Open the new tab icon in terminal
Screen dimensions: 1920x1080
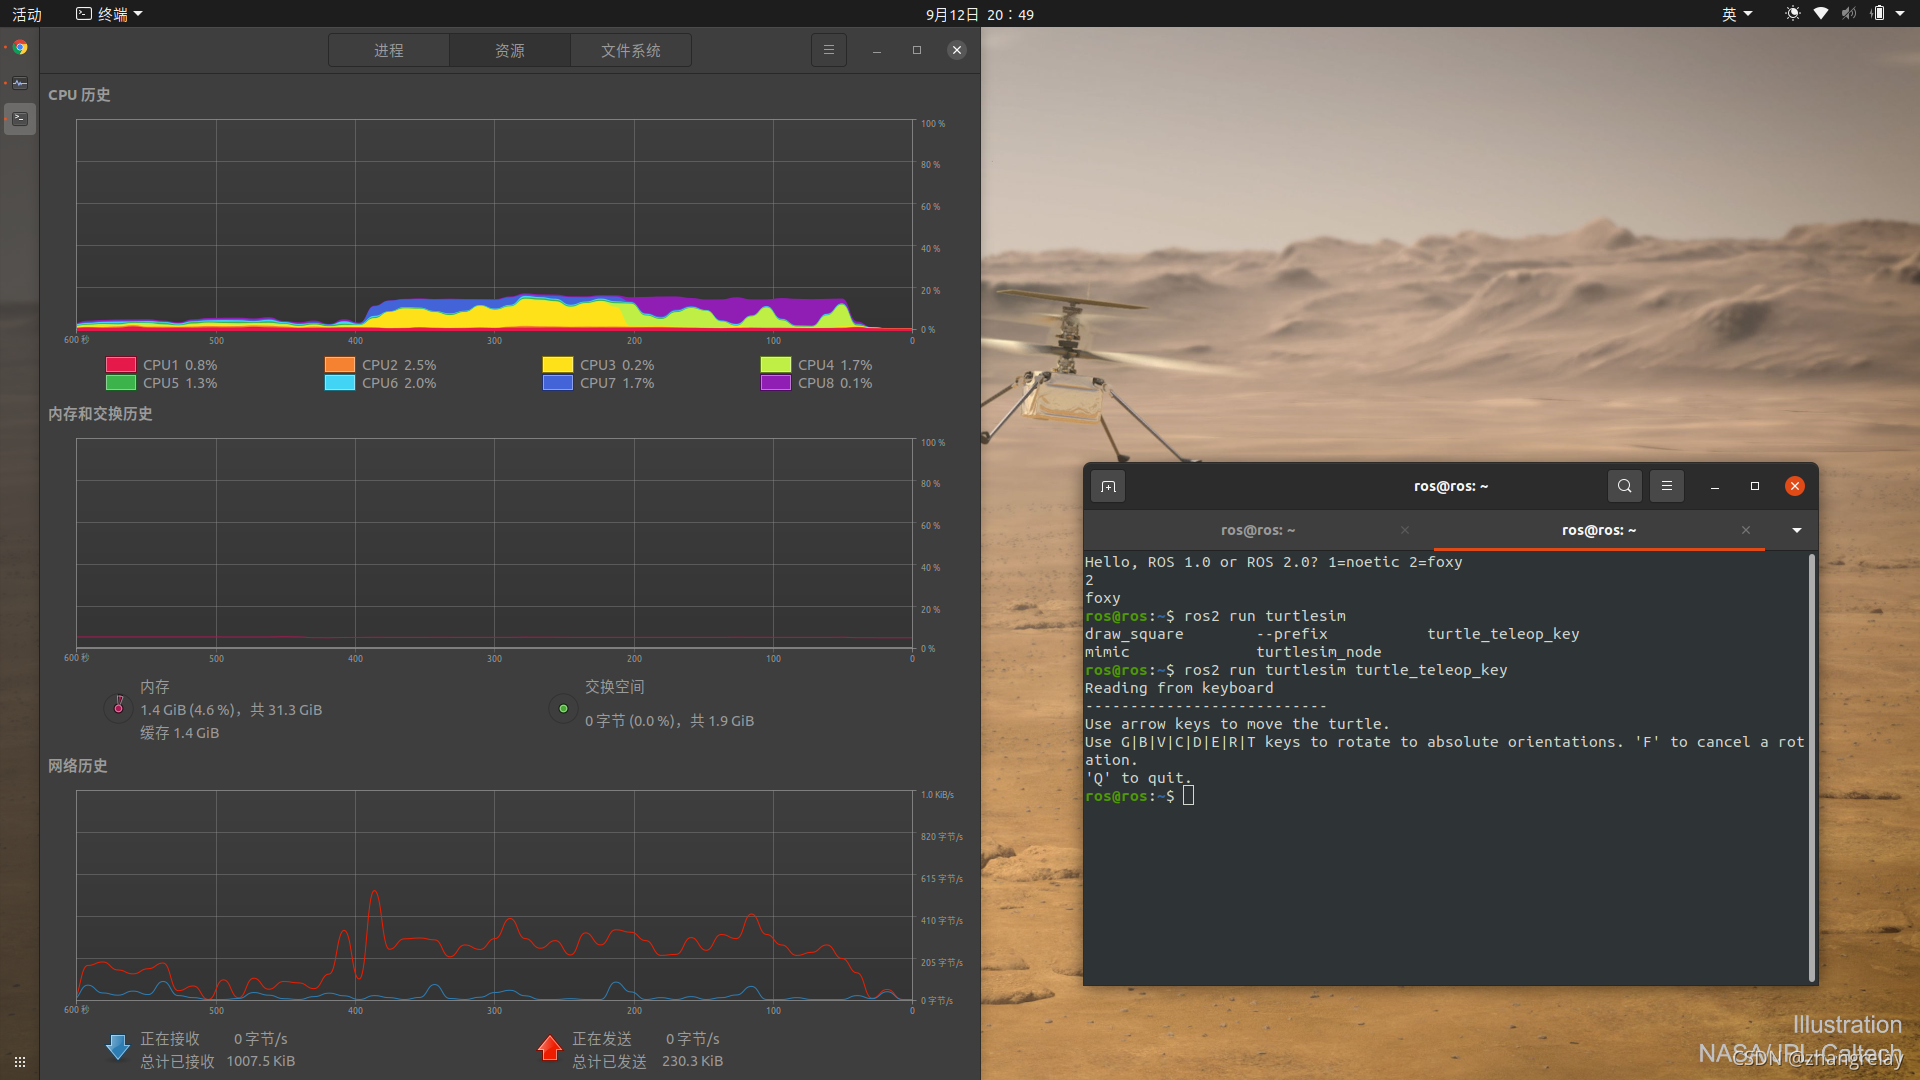(1108, 486)
